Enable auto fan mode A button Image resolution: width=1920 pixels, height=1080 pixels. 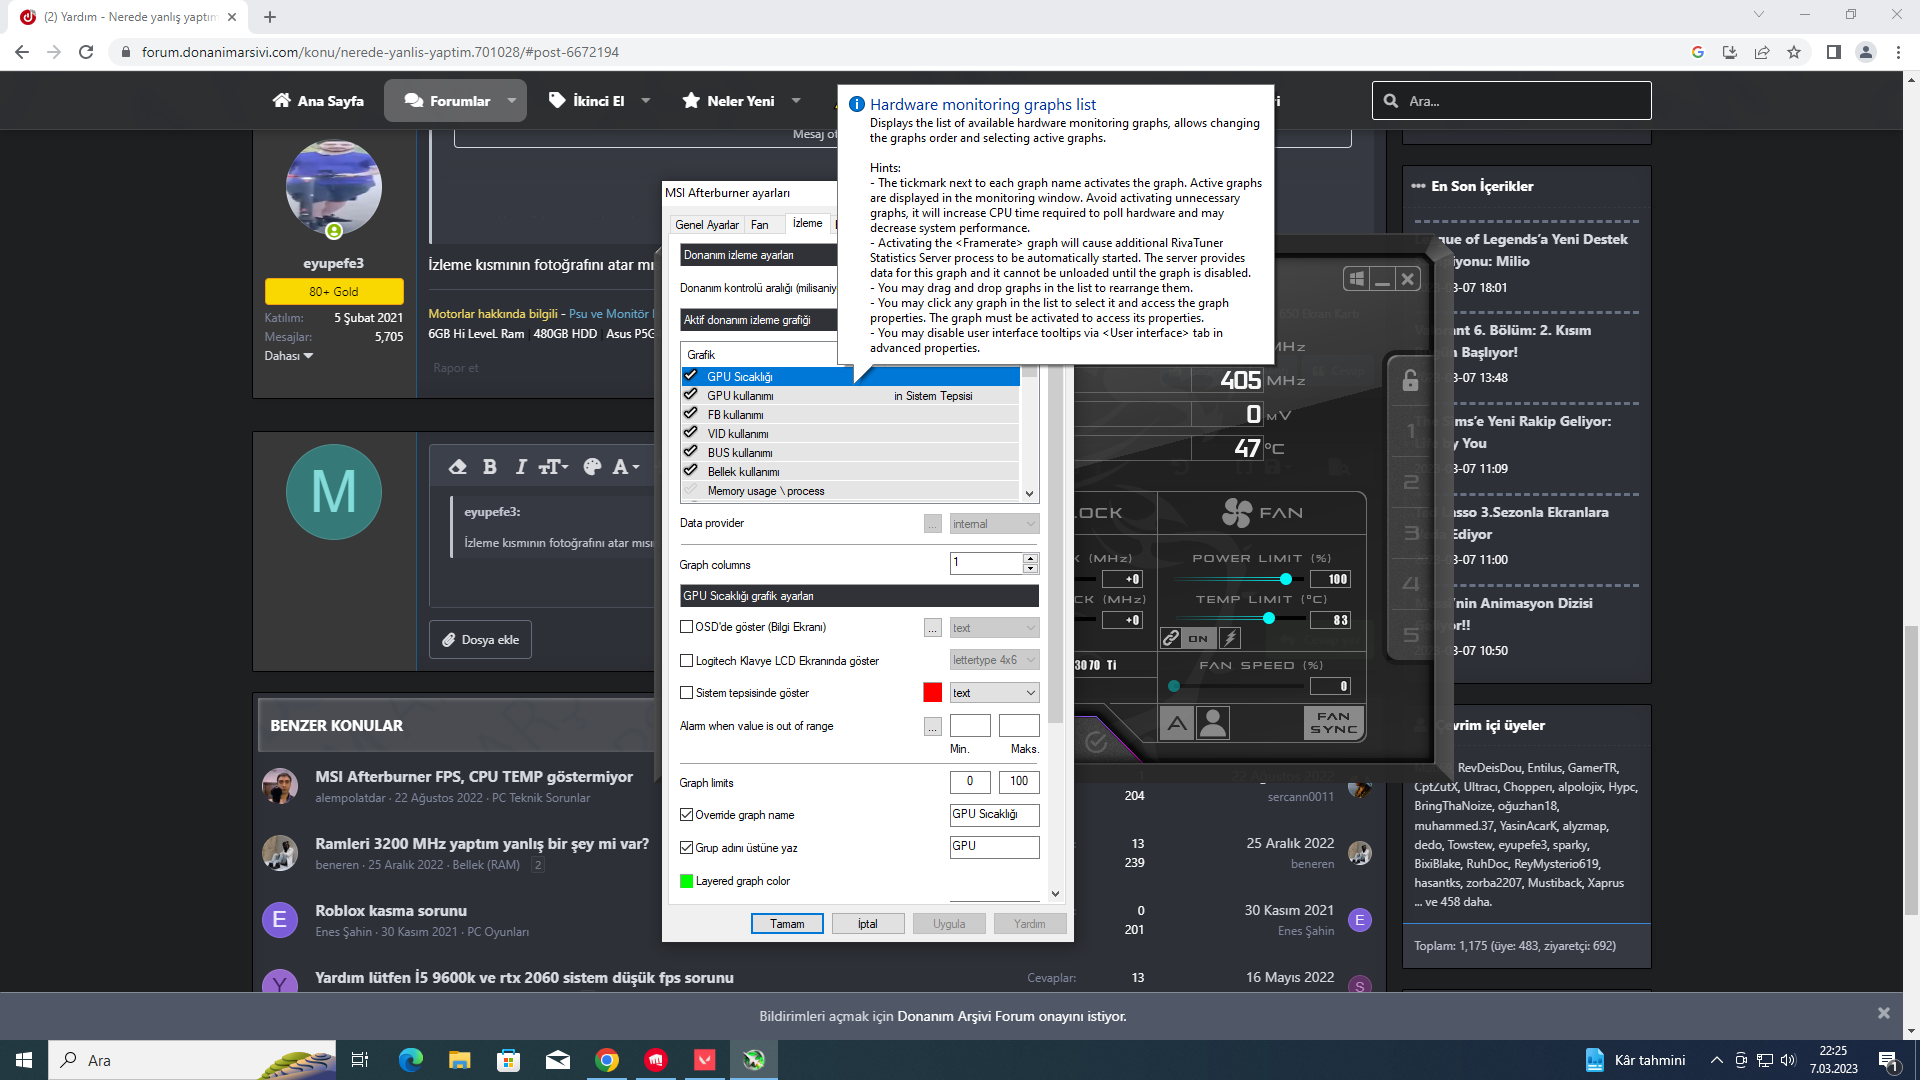tap(1177, 723)
